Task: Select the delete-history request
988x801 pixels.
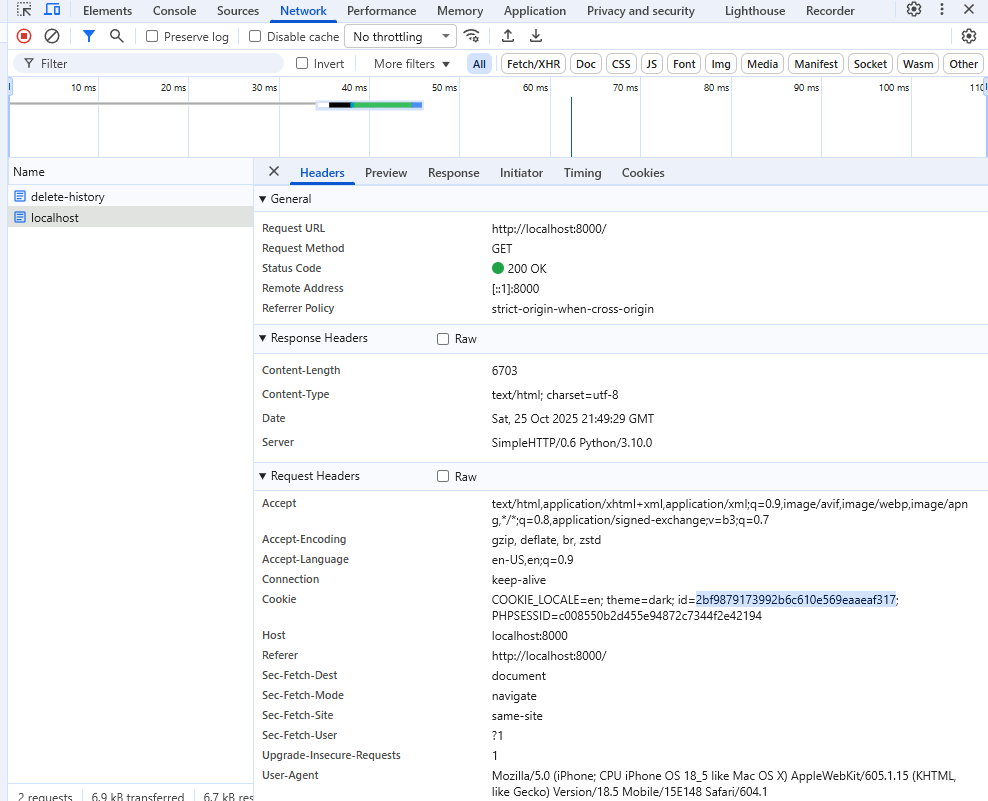Action: [67, 197]
